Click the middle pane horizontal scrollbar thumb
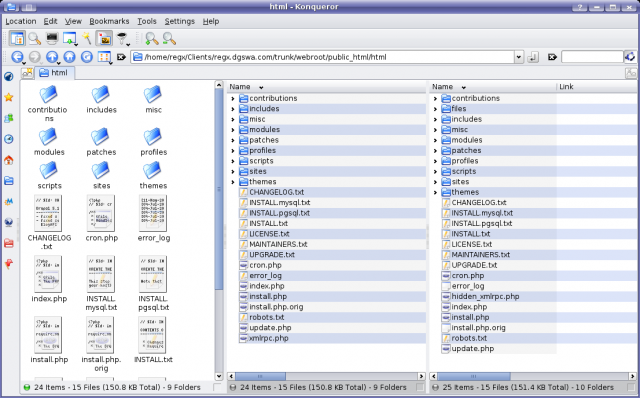Screen dimensions: 640x398 (260, 376)
